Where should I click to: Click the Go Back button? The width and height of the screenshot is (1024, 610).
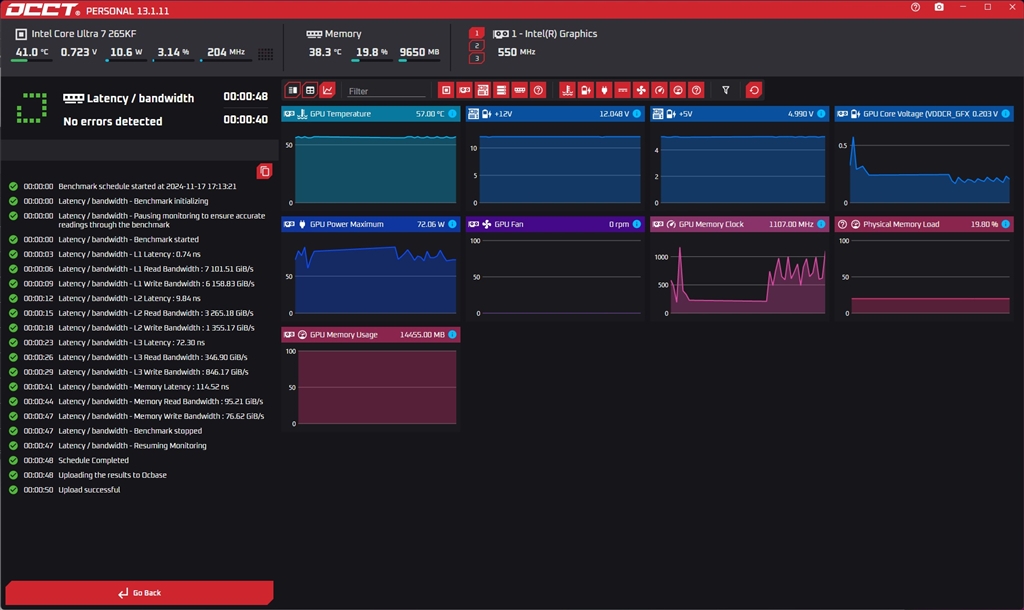(139, 592)
